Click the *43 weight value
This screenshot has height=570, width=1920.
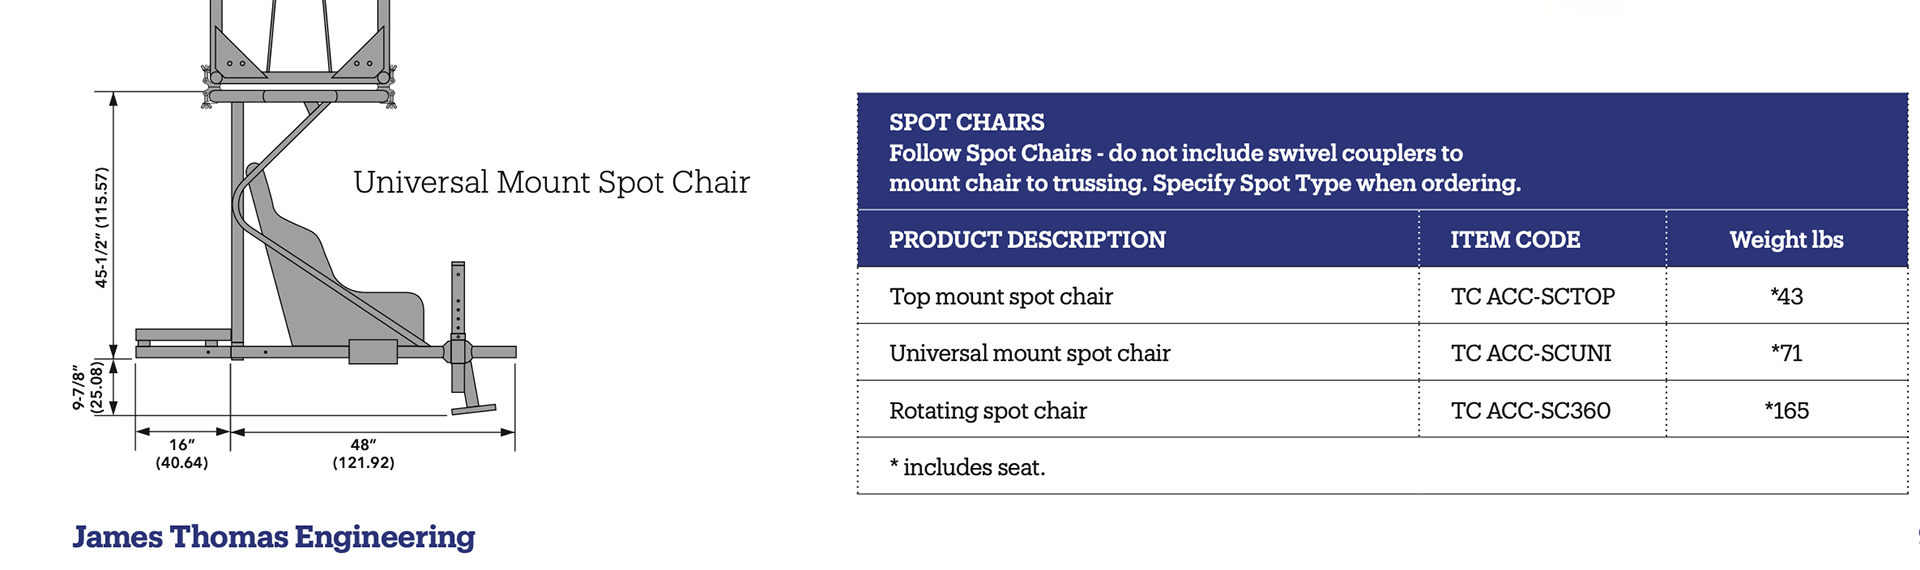[1786, 297]
